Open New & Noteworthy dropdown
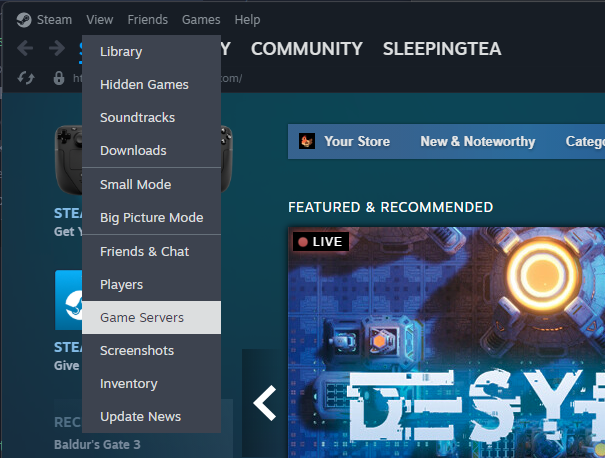Screen dimensions: 605x458 [478, 141]
